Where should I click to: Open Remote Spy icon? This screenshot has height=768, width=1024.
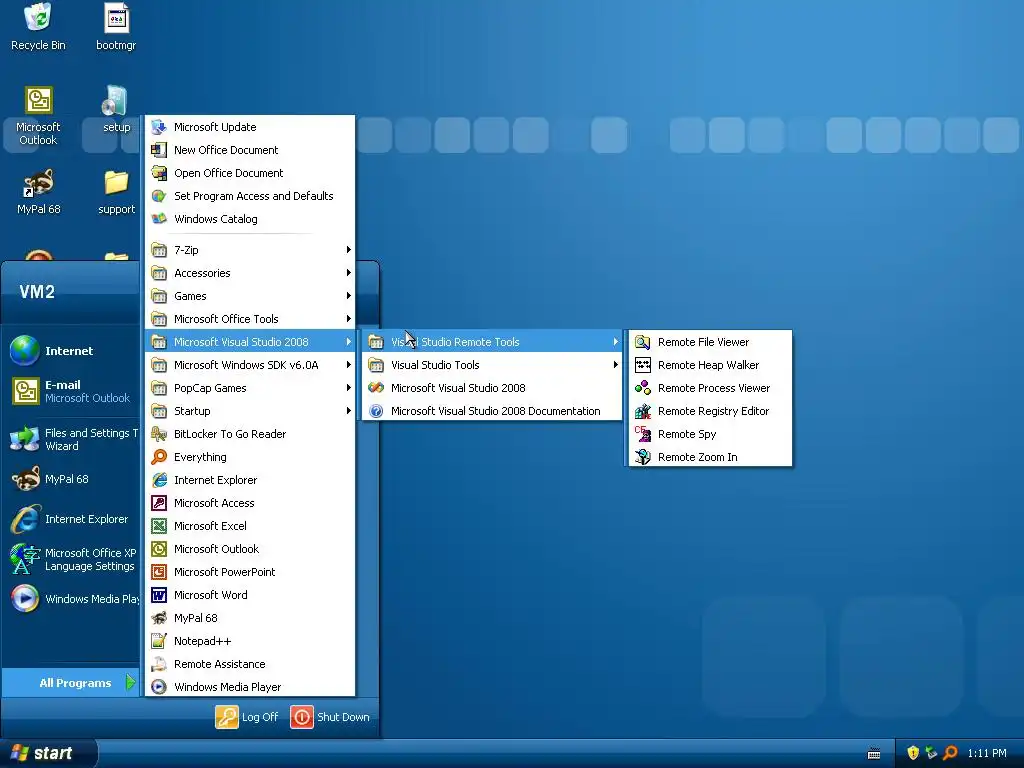643,434
